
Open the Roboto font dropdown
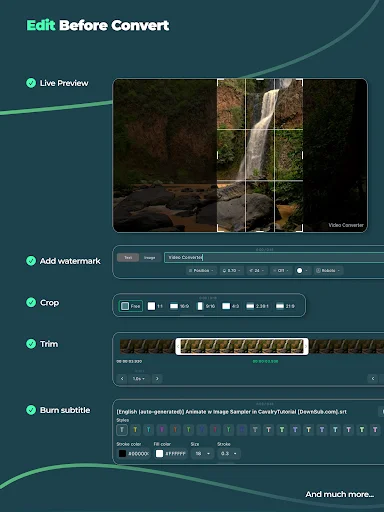point(328,271)
